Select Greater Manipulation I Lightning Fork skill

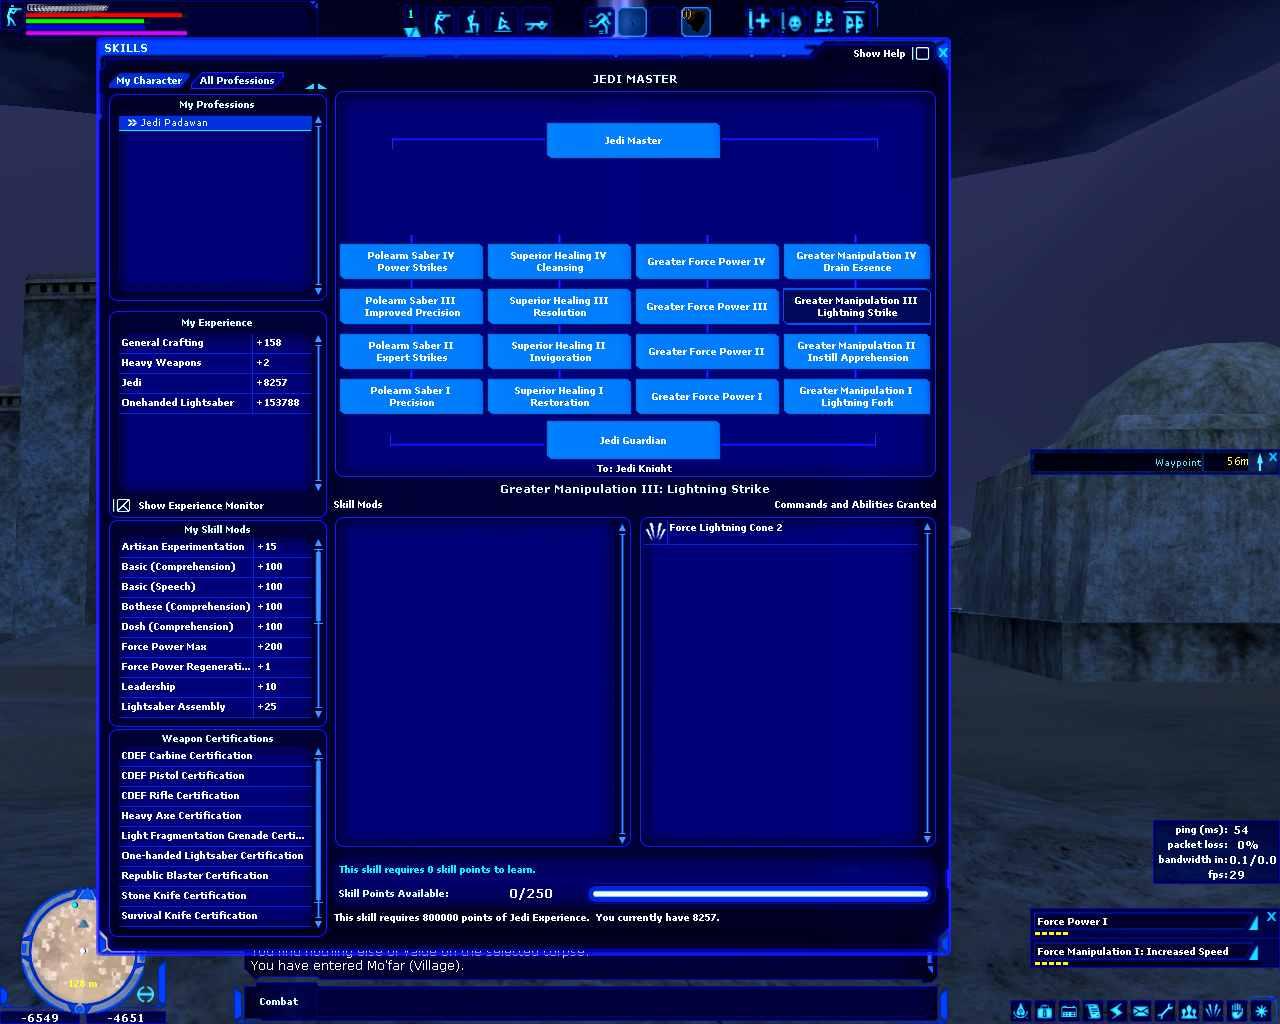(x=857, y=396)
